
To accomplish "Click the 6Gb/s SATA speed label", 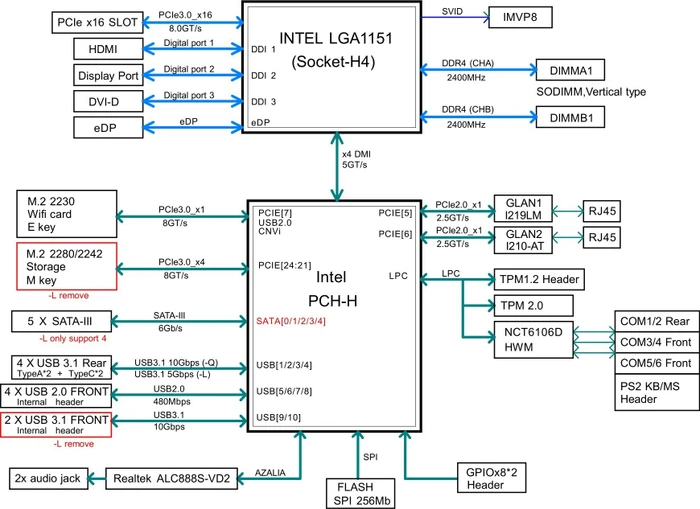I will point(170,328).
